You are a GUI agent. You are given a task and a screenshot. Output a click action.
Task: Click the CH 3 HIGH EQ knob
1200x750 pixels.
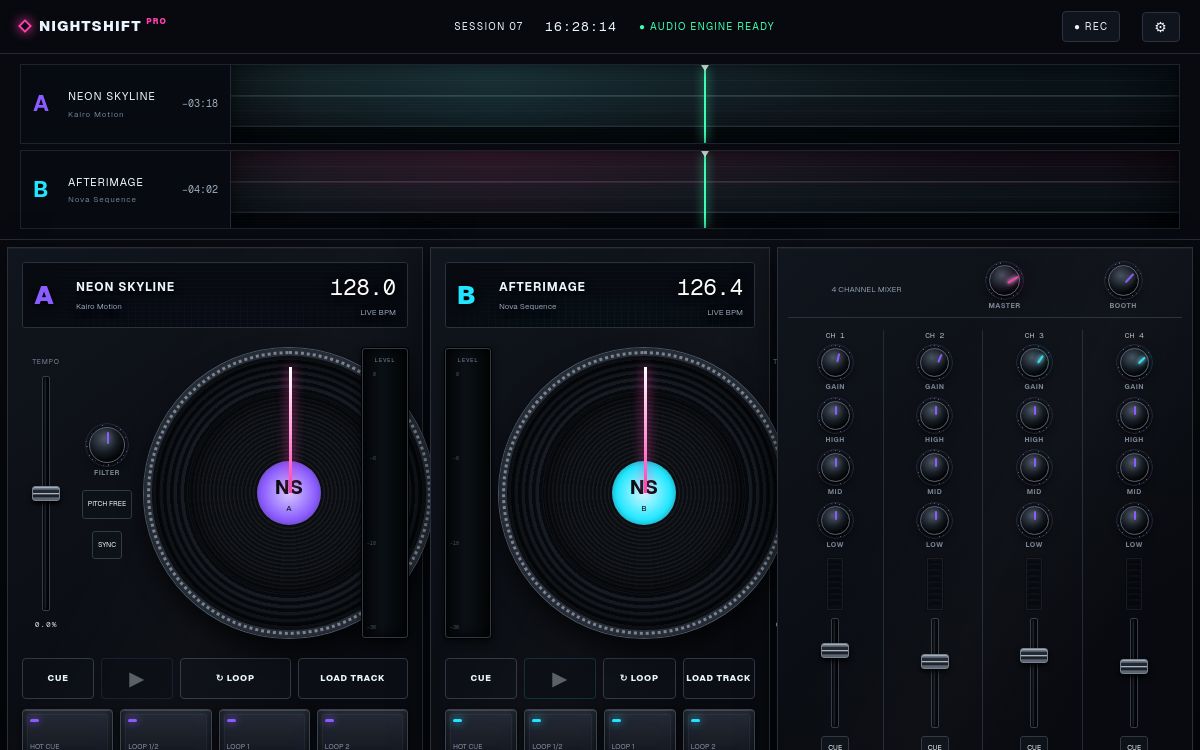pyautogui.click(x=1034, y=415)
